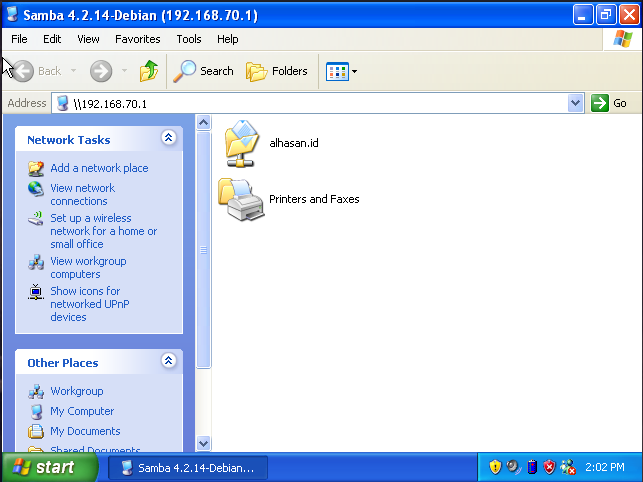Open the Favorites menu
This screenshot has width=643, height=482.
138,39
